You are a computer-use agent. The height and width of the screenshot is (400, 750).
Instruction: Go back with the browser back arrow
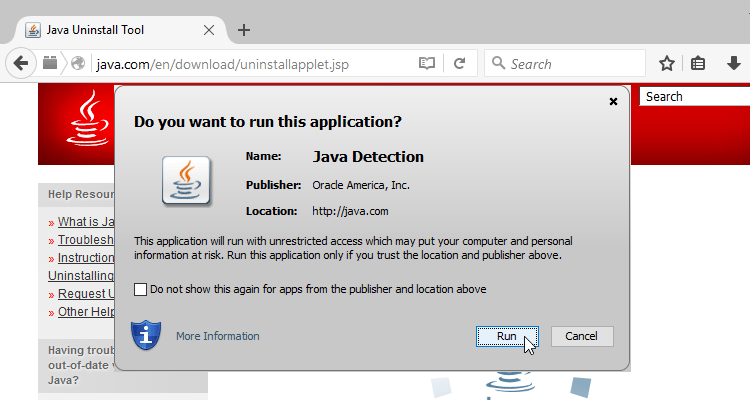coord(21,63)
